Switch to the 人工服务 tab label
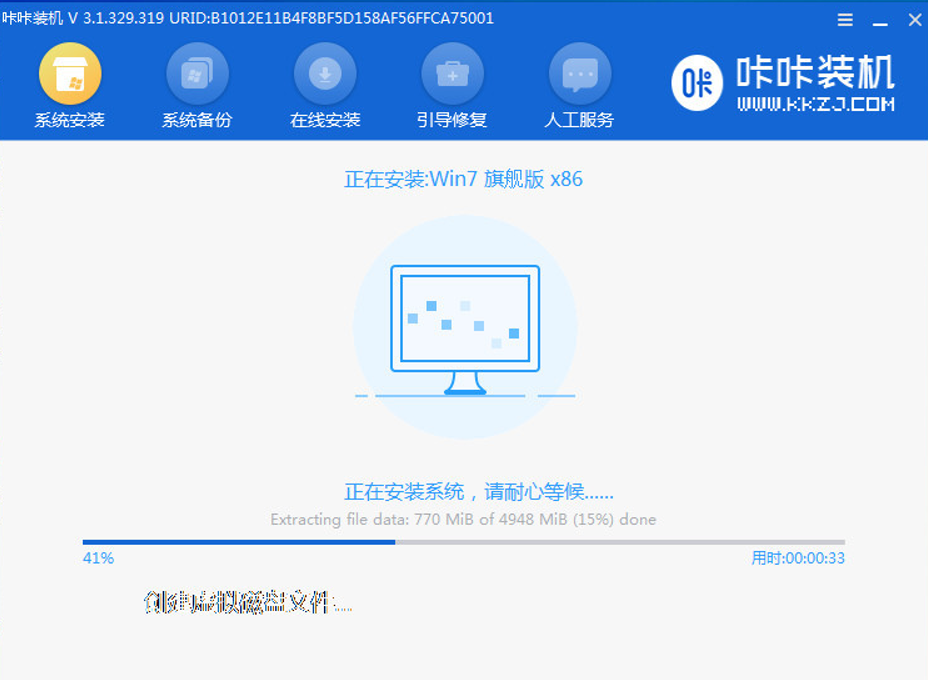This screenshot has width=928, height=680. (x=579, y=120)
